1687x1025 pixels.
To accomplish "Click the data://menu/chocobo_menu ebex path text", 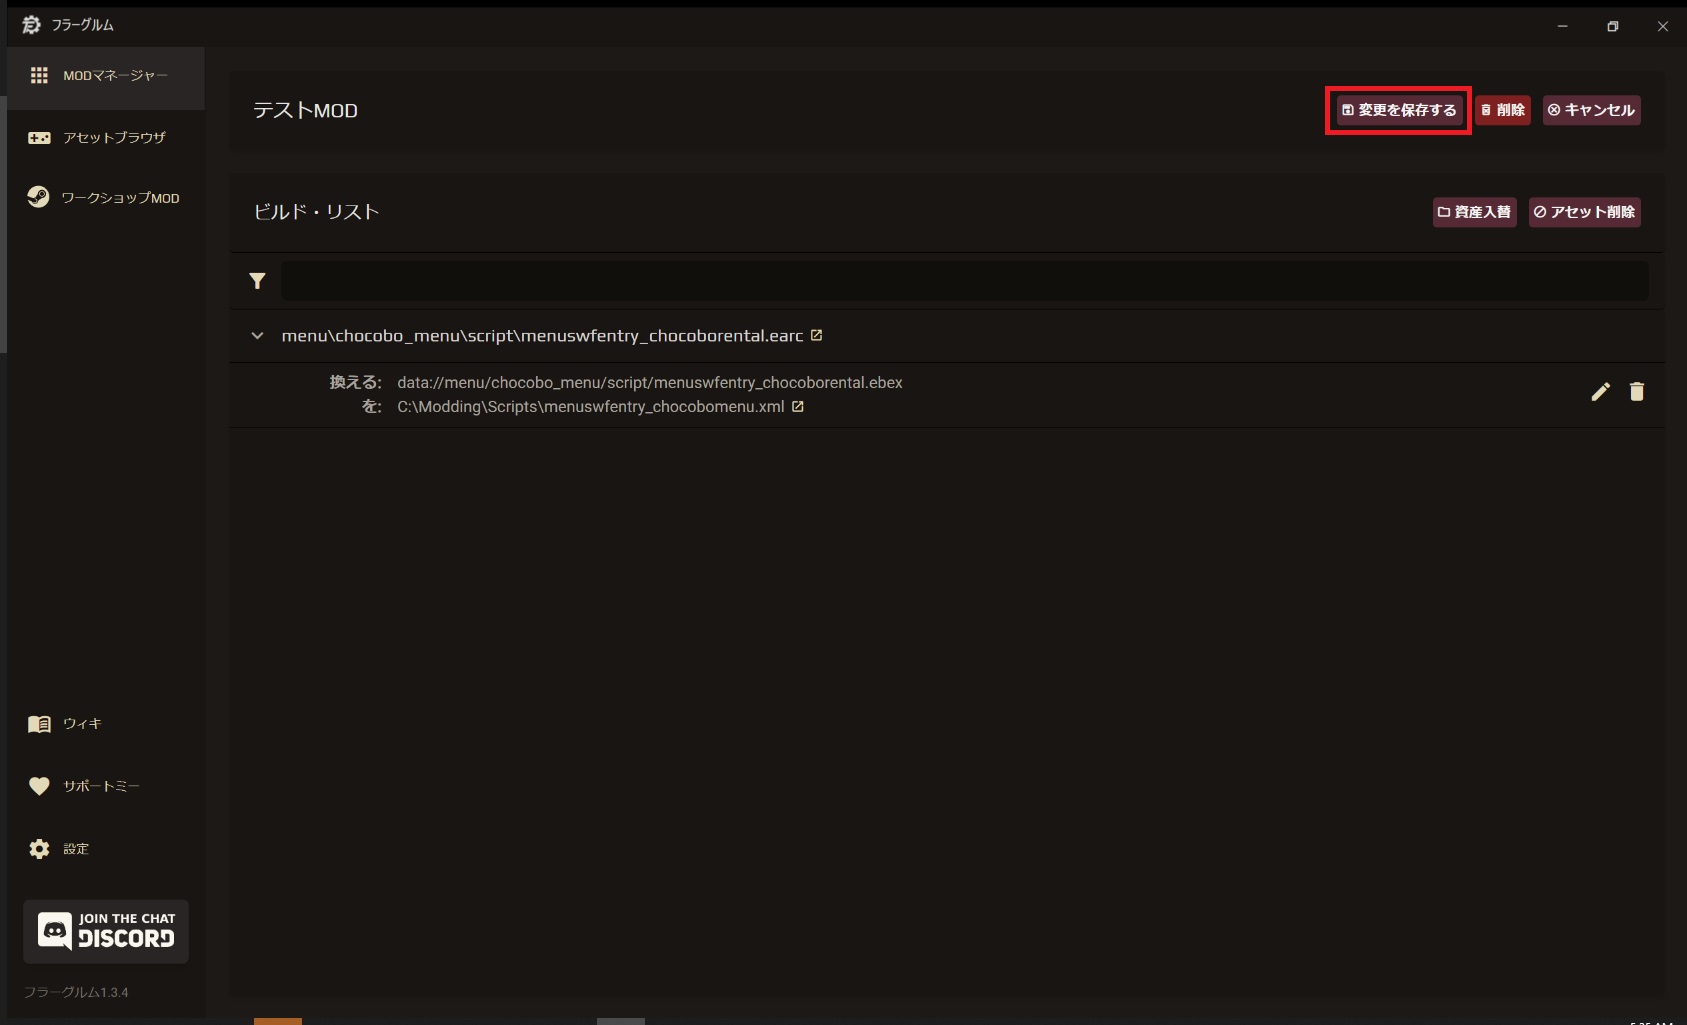I will point(650,383).
